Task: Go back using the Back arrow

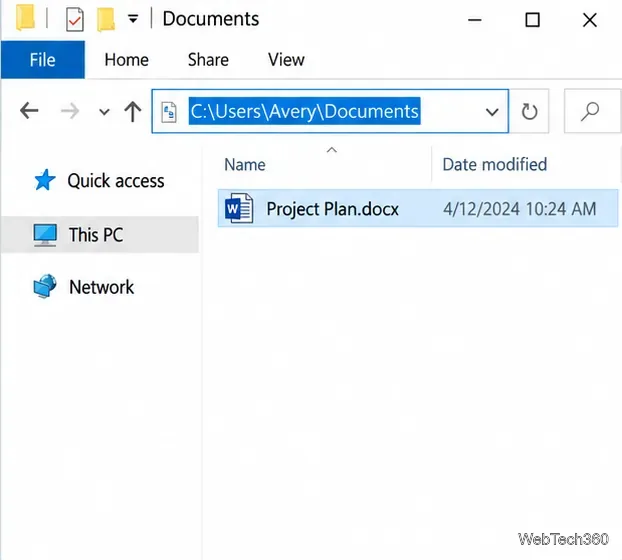Action: 29,111
